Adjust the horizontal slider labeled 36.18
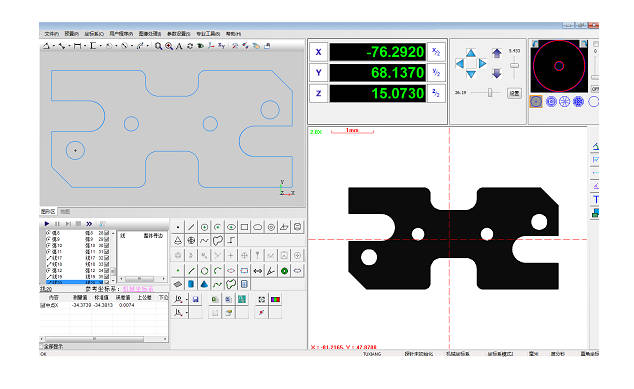 pyautogui.click(x=489, y=93)
